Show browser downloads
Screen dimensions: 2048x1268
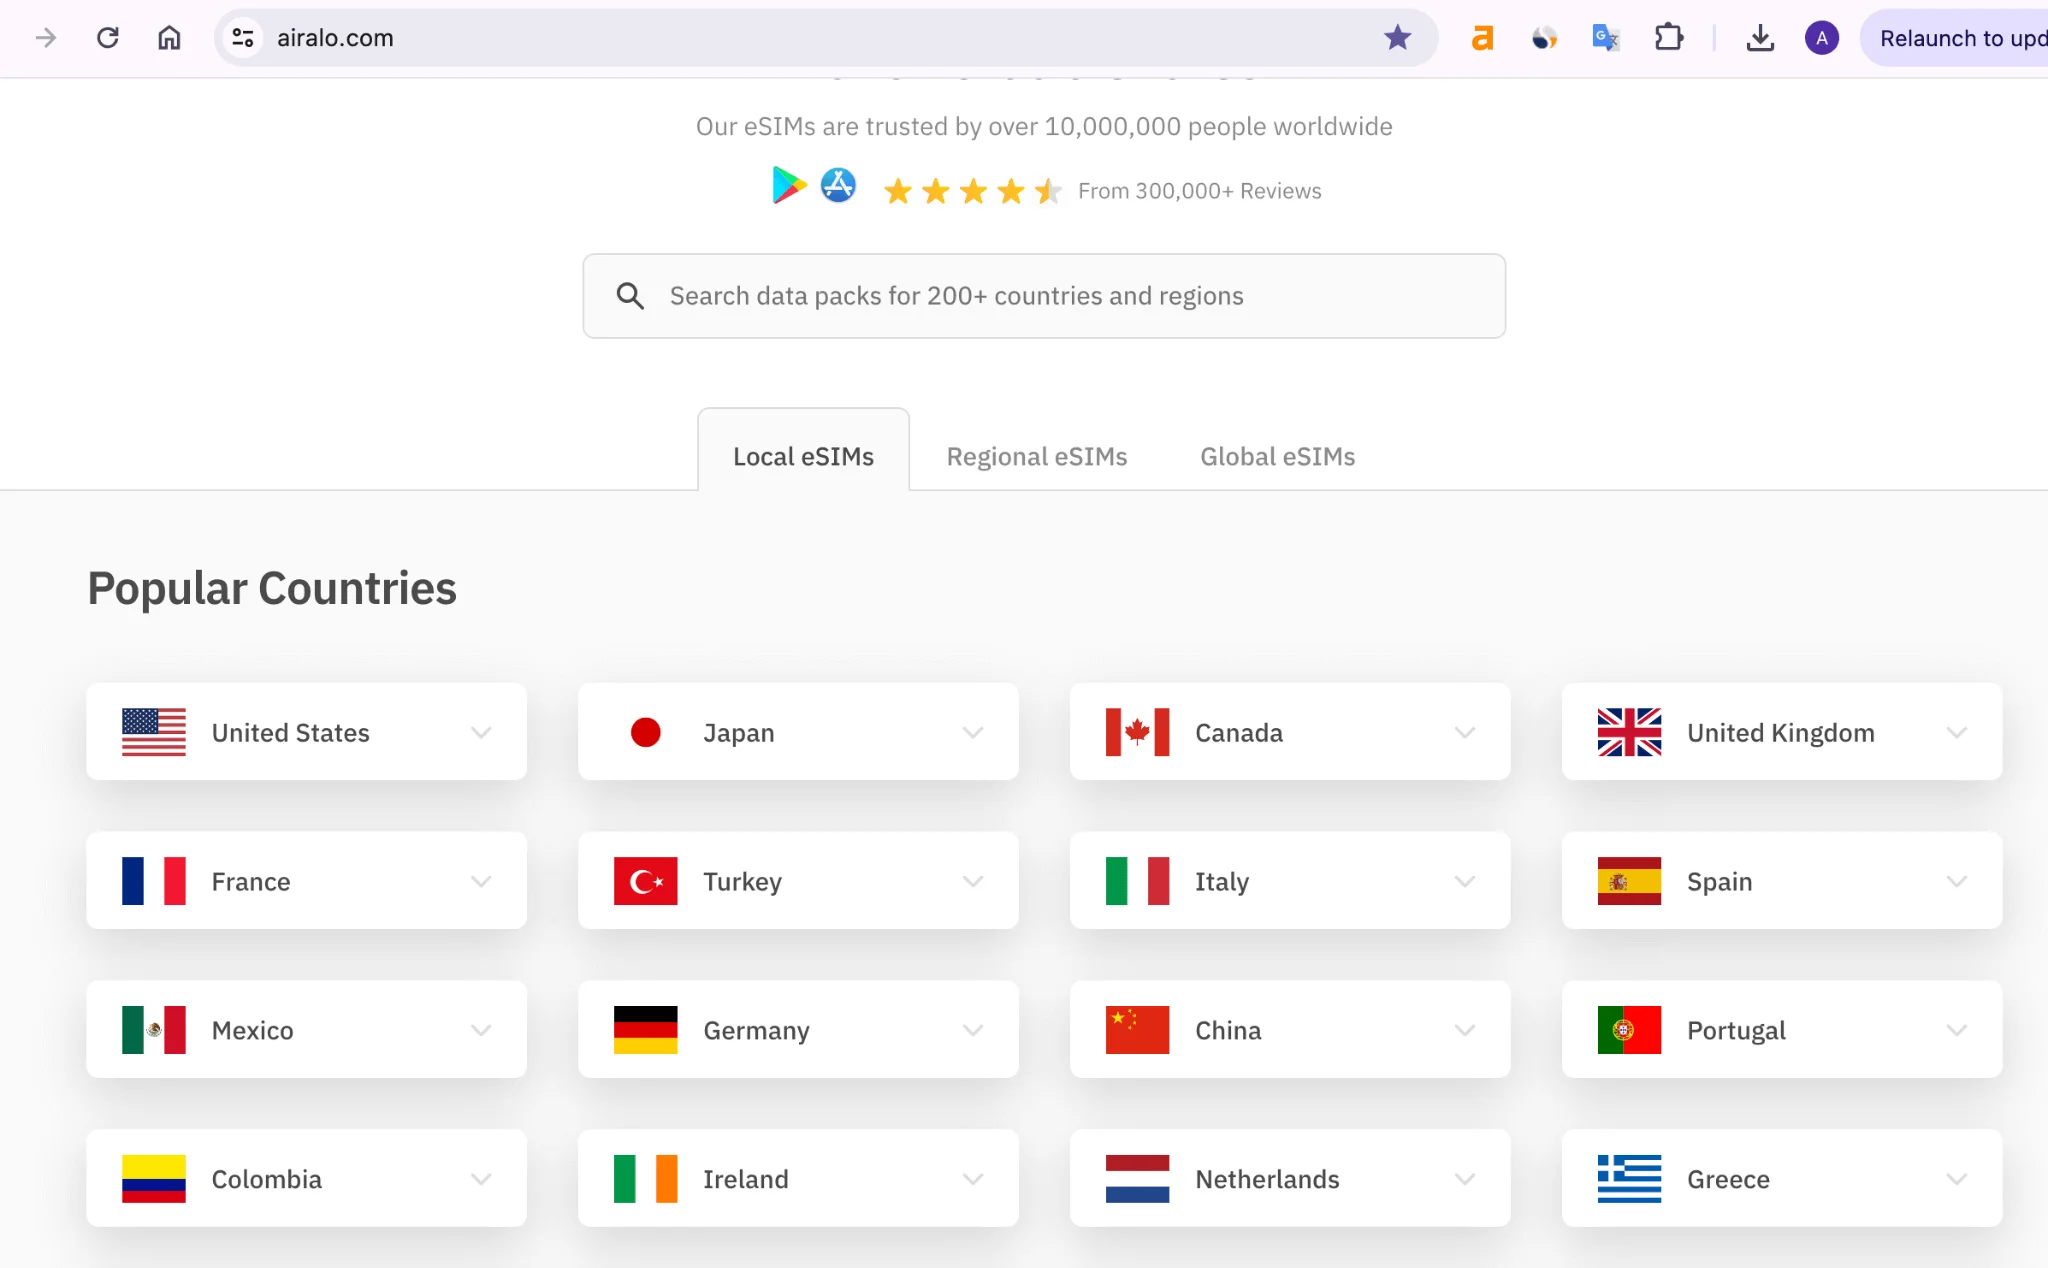point(1760,38)
